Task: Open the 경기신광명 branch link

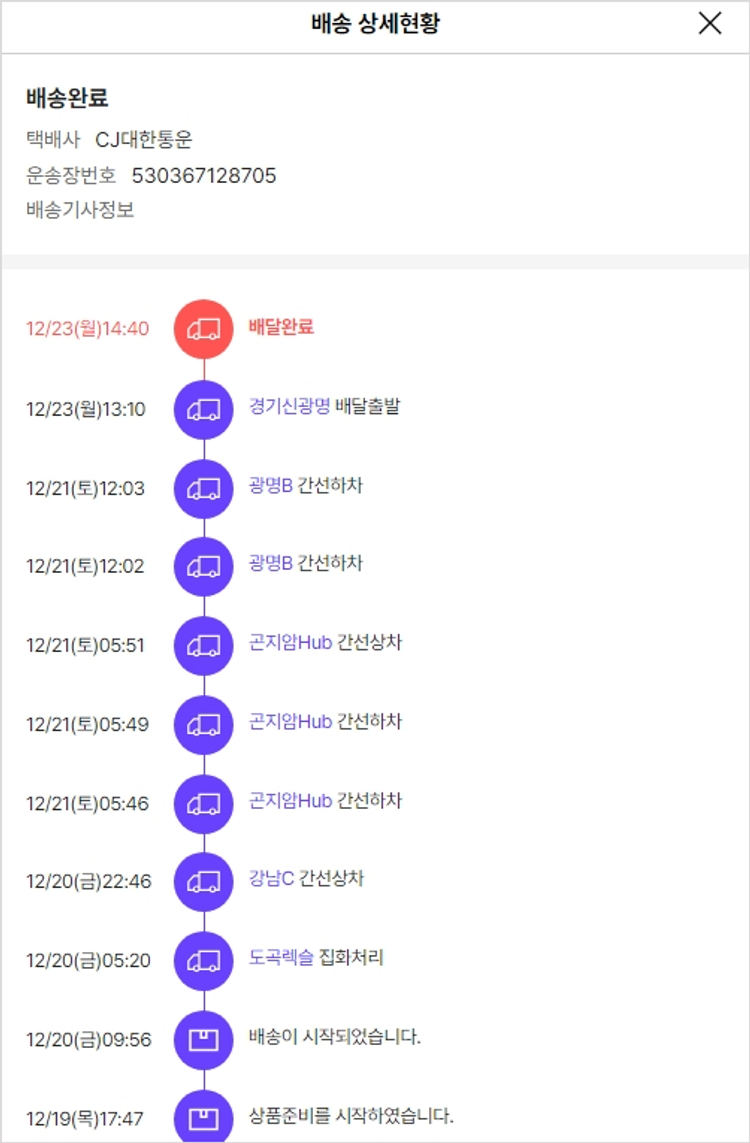Action: click(289, 407)
